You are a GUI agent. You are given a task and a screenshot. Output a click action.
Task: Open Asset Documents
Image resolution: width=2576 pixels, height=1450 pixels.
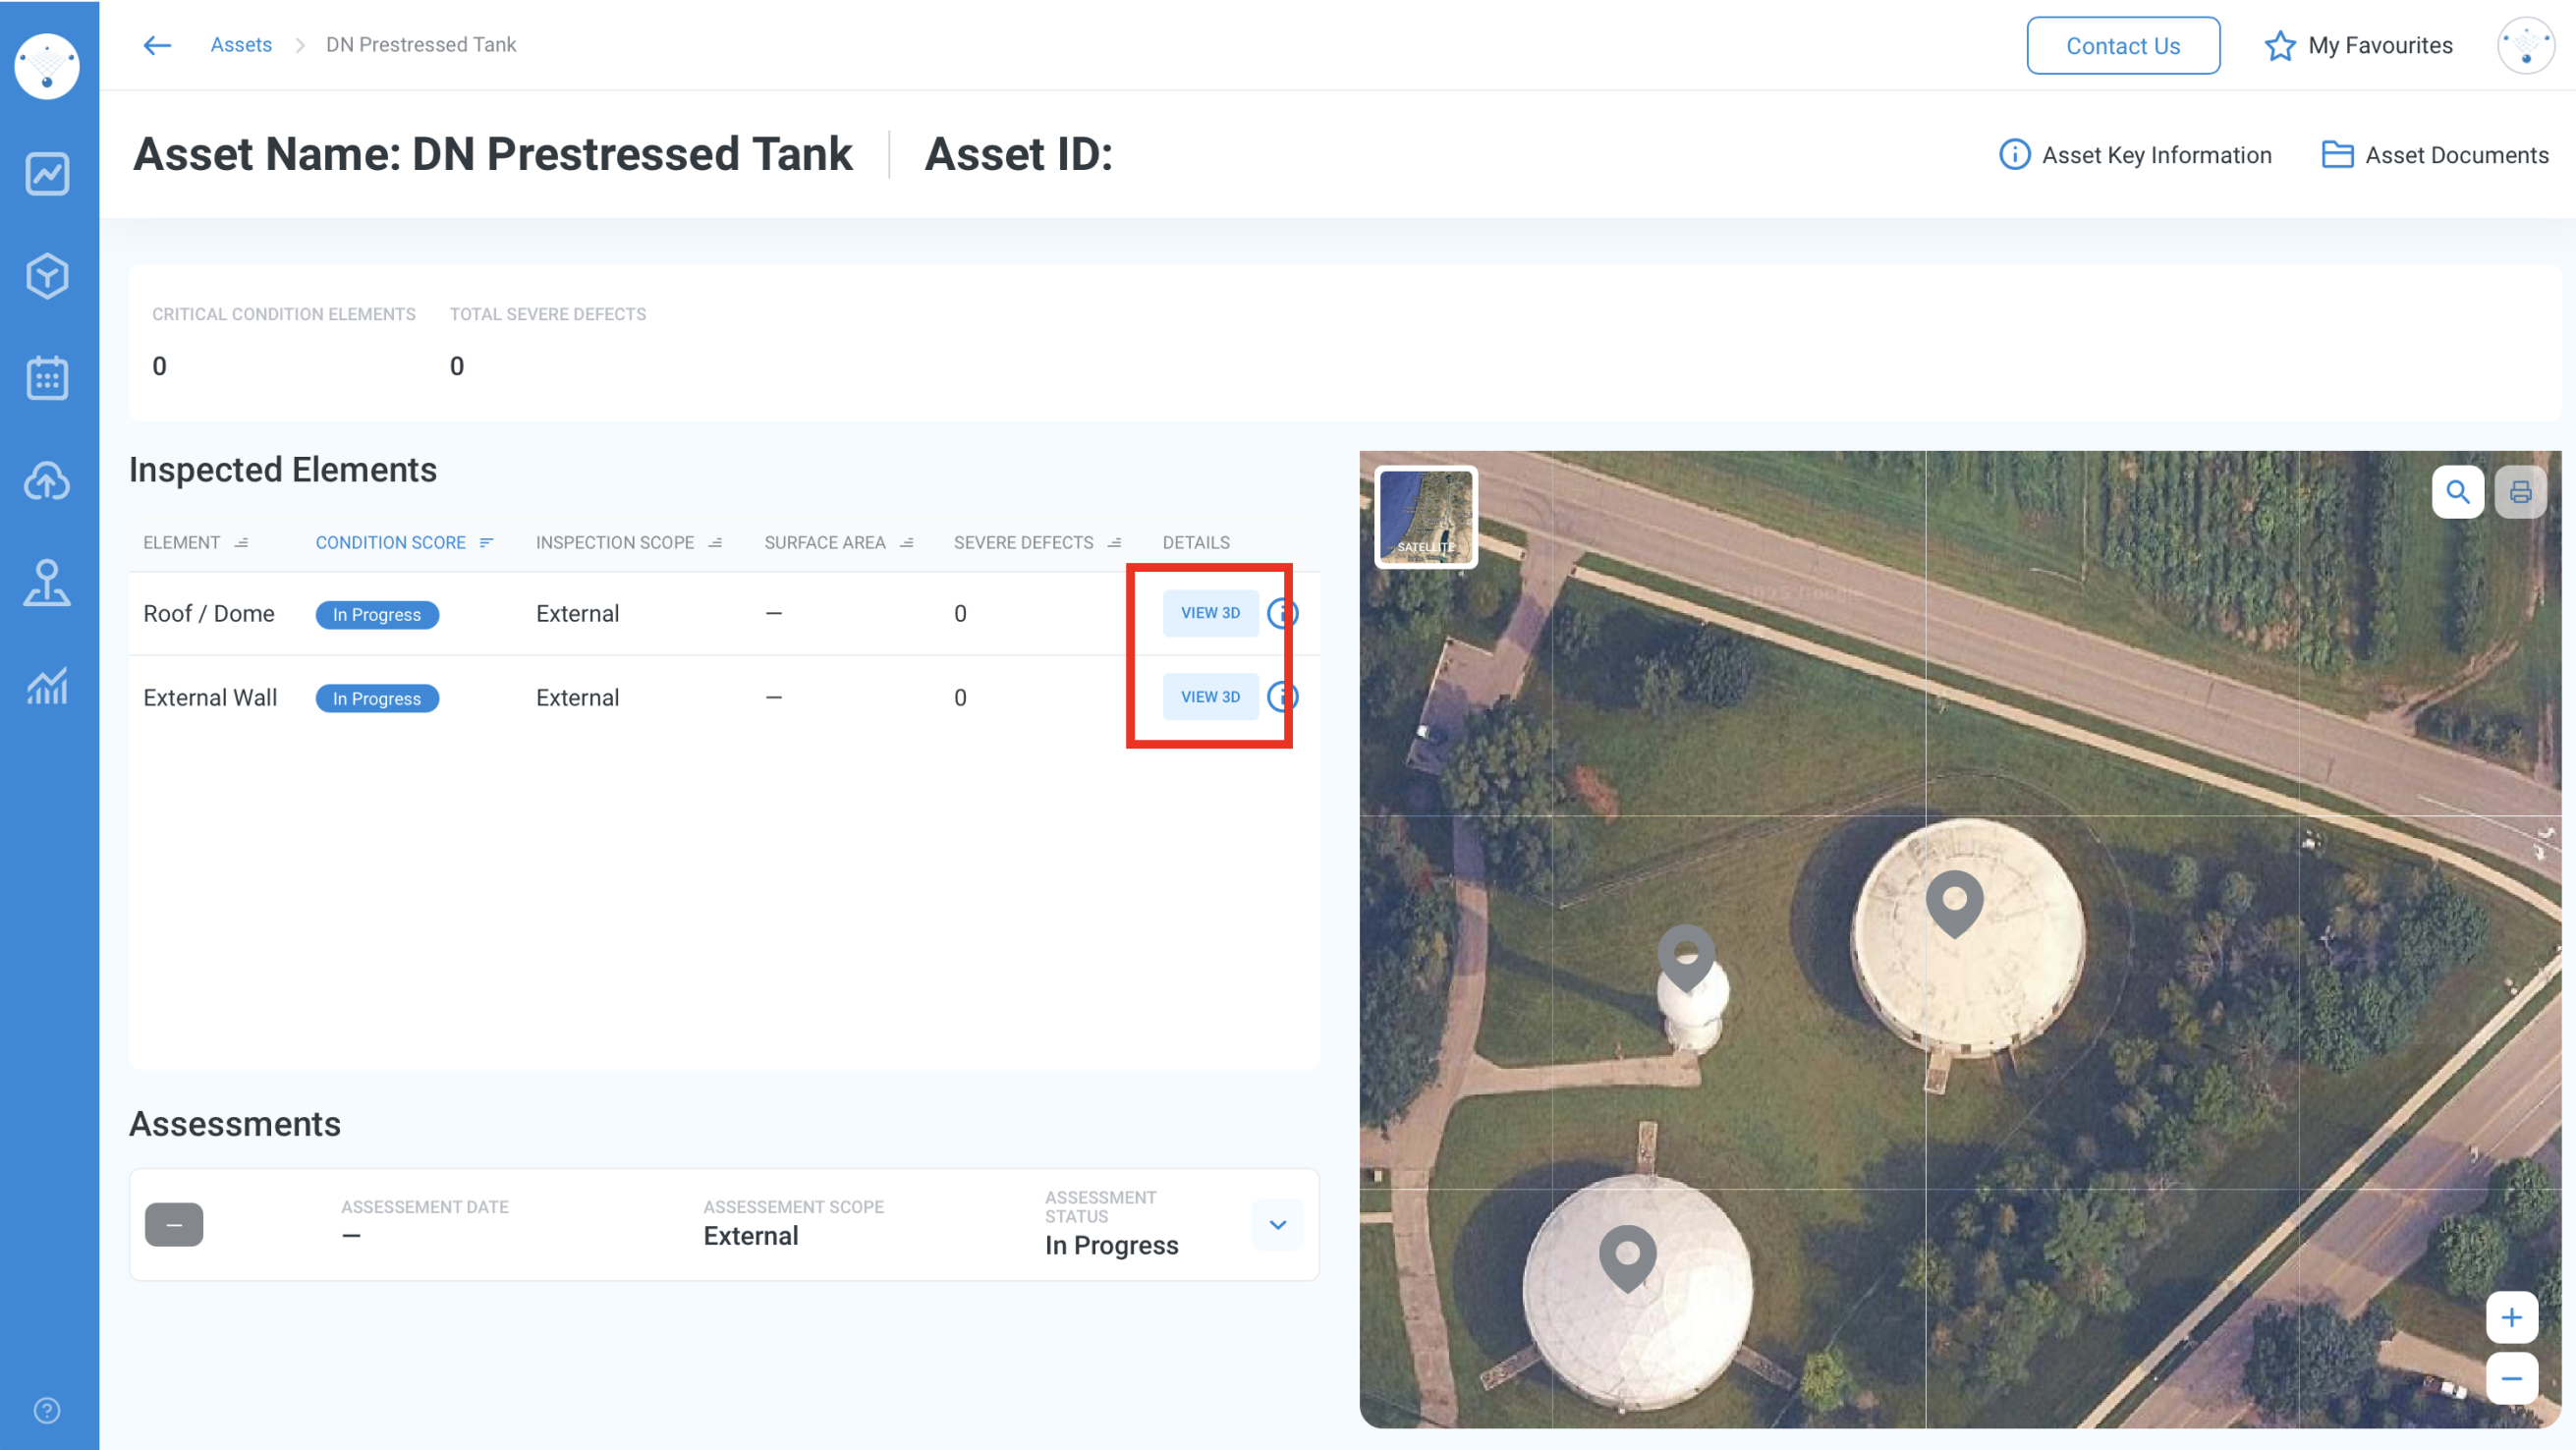point(2434,155)
